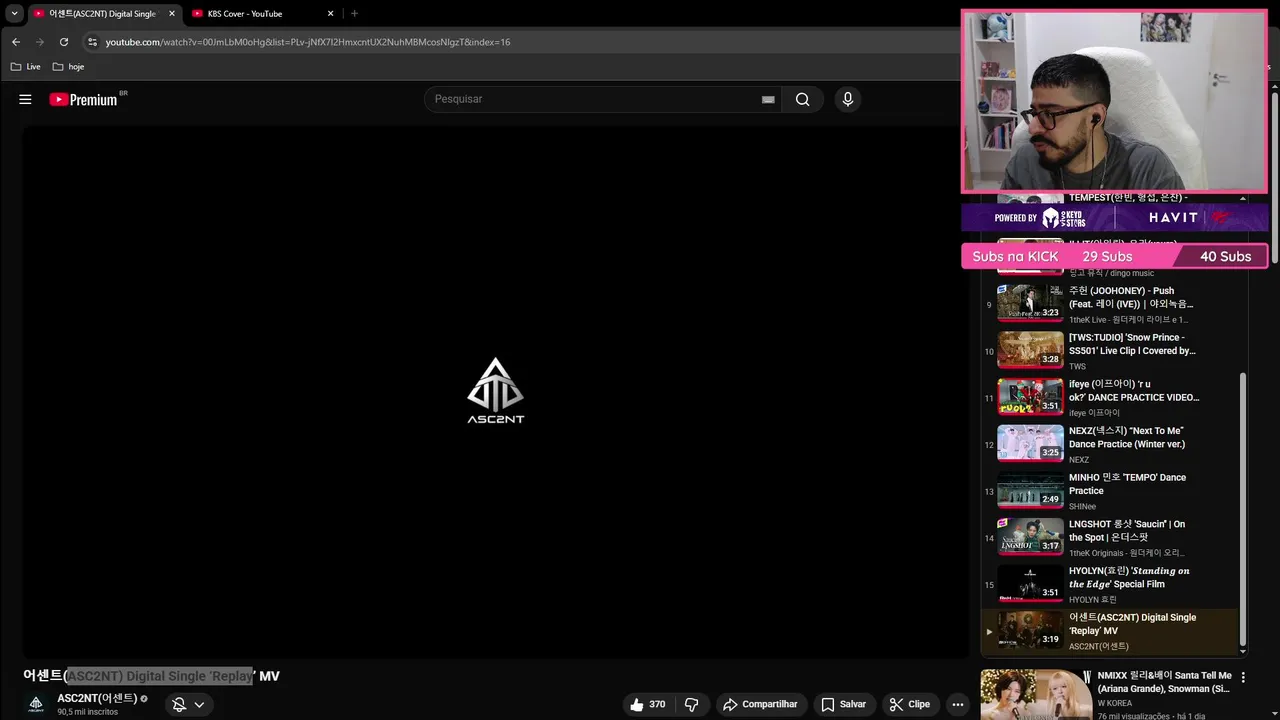Open the on-screen keyboard in search box
This screenshot has height=720, width=1280.
768,99
